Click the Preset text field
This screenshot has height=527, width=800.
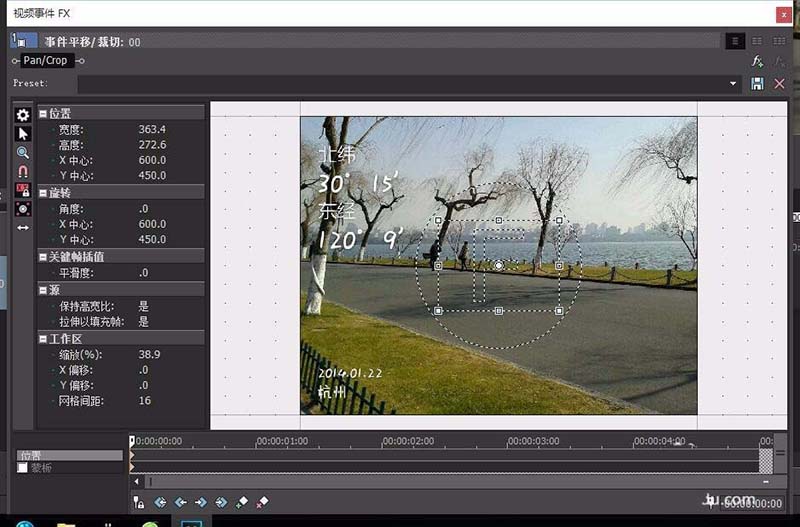pos(402,84)
